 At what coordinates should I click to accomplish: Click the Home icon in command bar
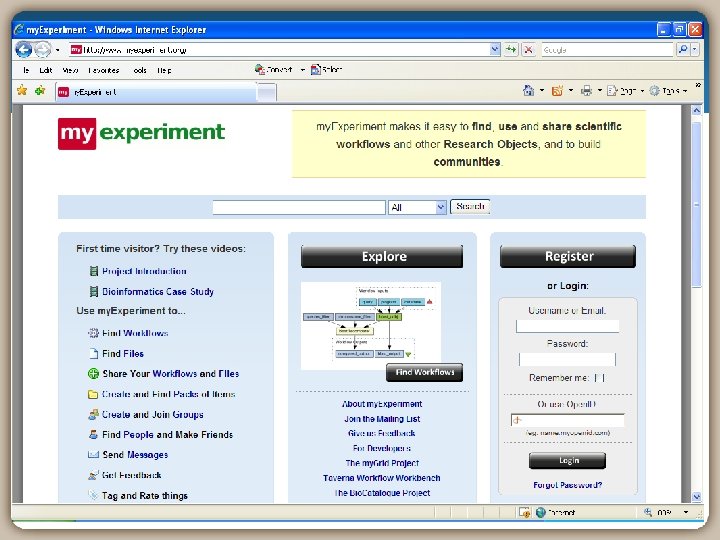pyautogui.click(x=529, y=90)
